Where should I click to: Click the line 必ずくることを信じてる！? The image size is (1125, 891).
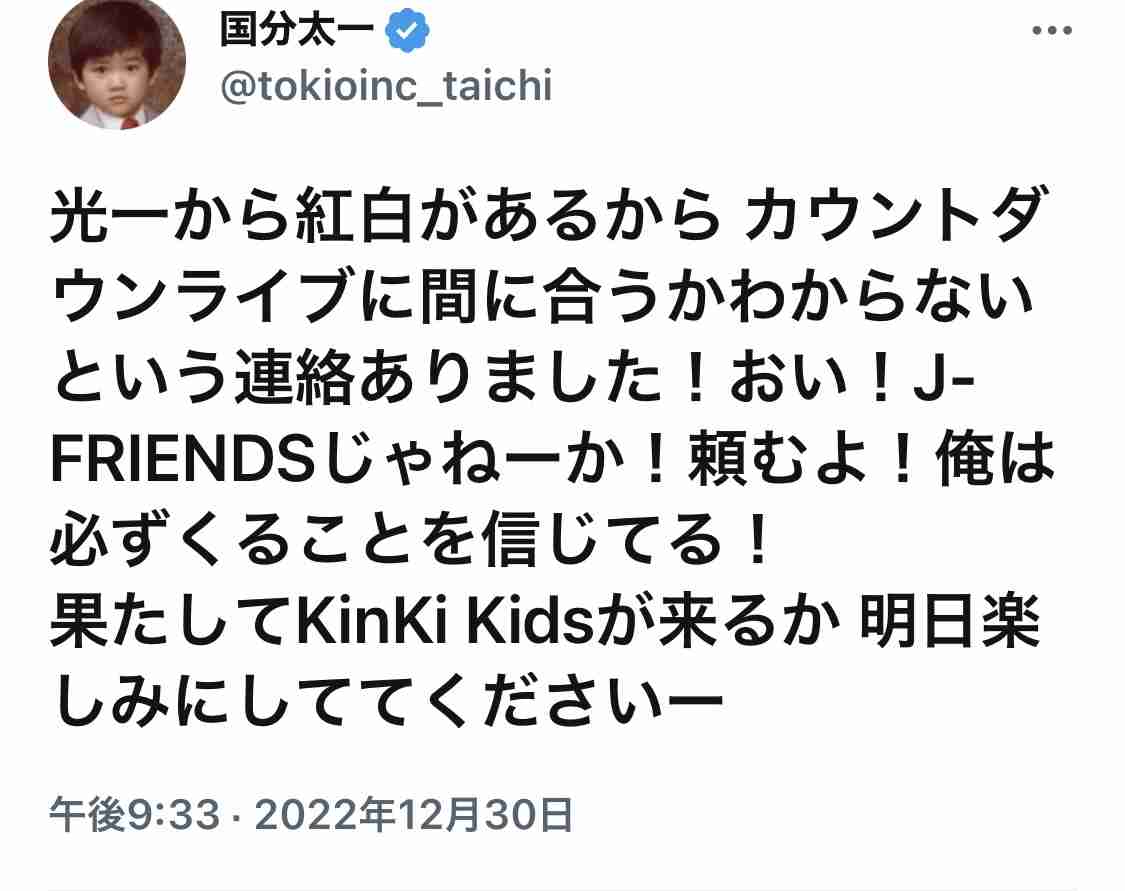click(410, 540)
